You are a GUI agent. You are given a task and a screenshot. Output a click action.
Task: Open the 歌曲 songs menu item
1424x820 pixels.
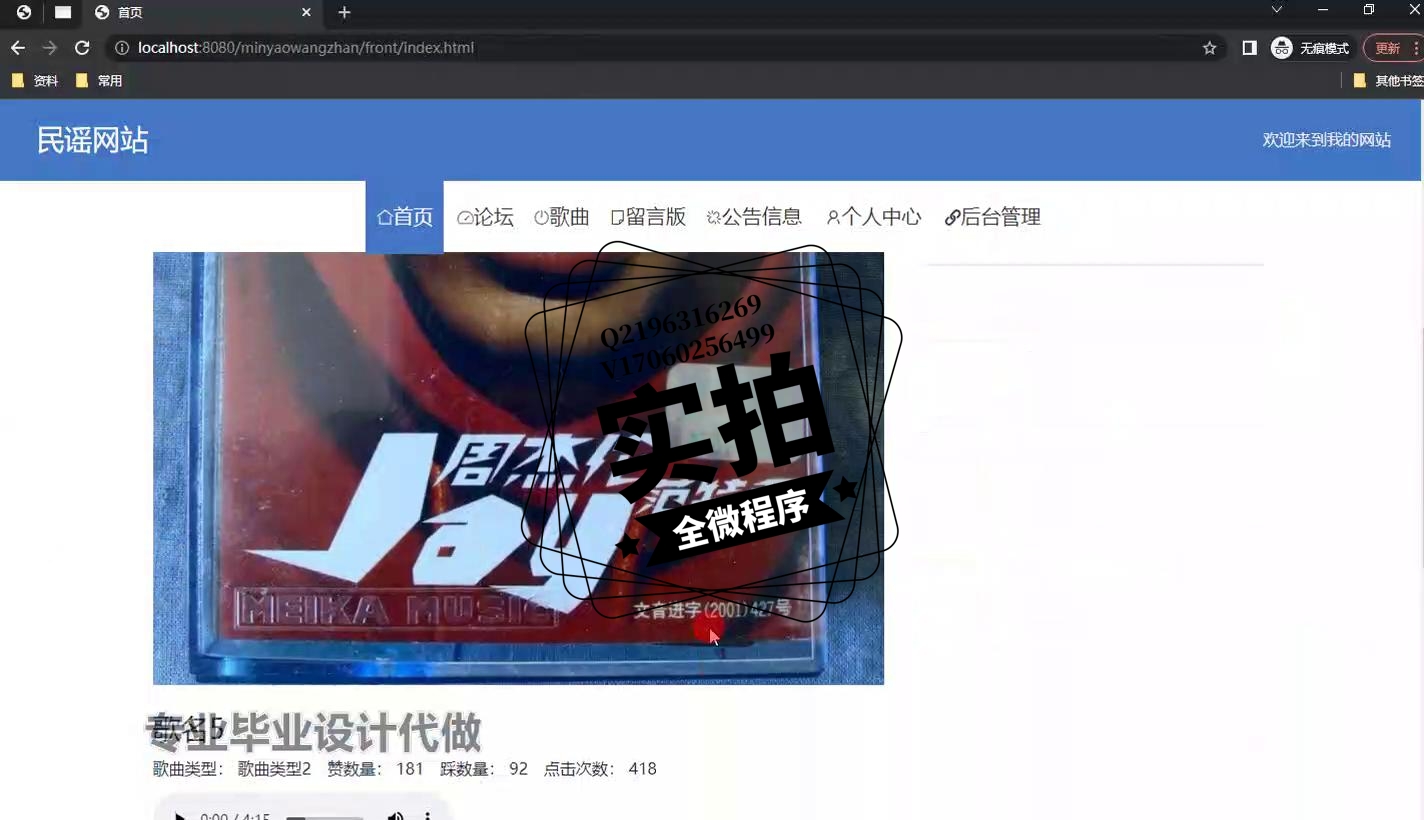coord(561,217)
